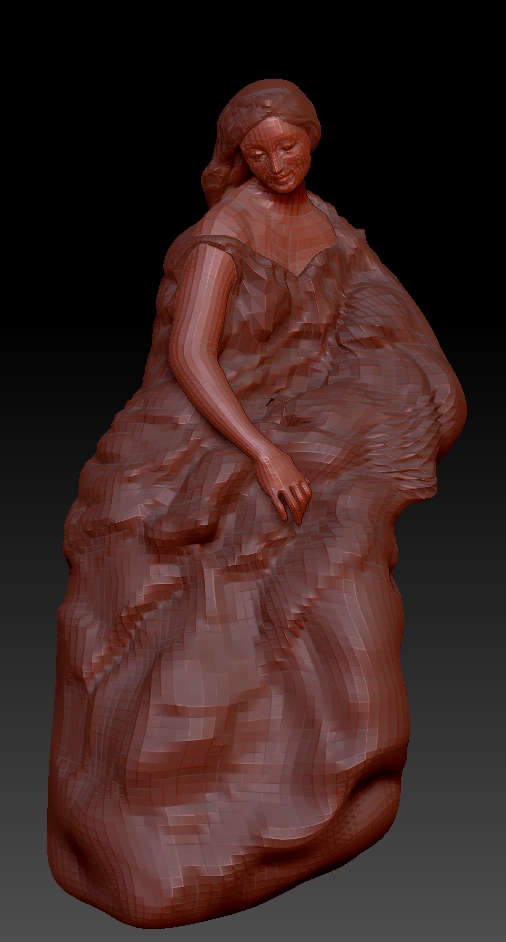Select the top of the figure's hair
The height and width of the screenshot is (942, 506).
click(x=269, y=99)
